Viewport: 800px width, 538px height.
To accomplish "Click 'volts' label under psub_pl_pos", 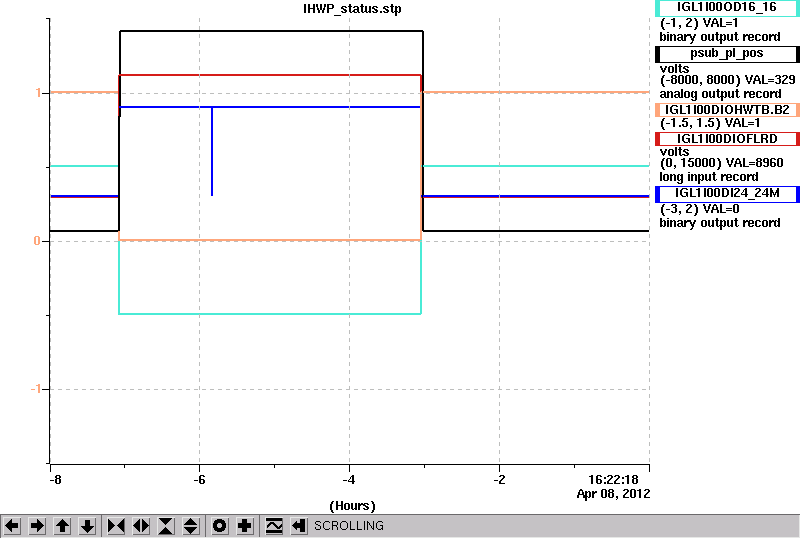I will 674,68.
